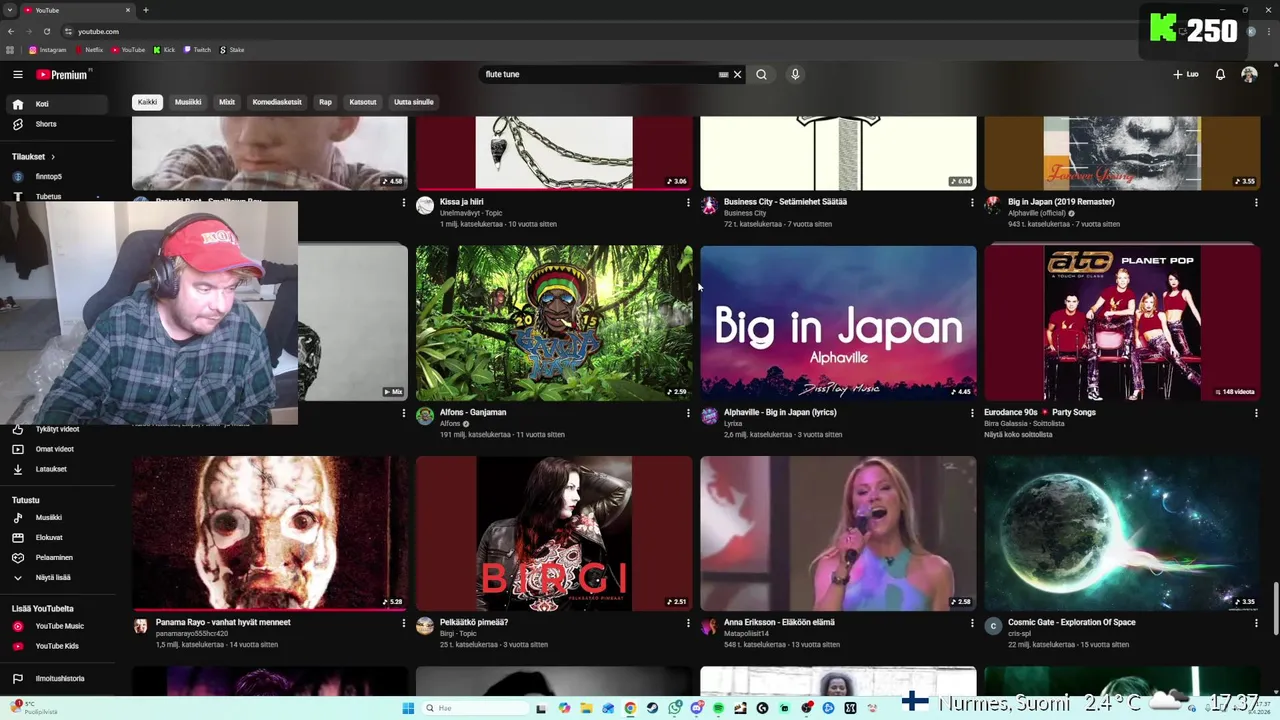1280x720 pixels.
Task: Open options menu for Eurodance 90s playlist
Action: (x=1256, y=413)
